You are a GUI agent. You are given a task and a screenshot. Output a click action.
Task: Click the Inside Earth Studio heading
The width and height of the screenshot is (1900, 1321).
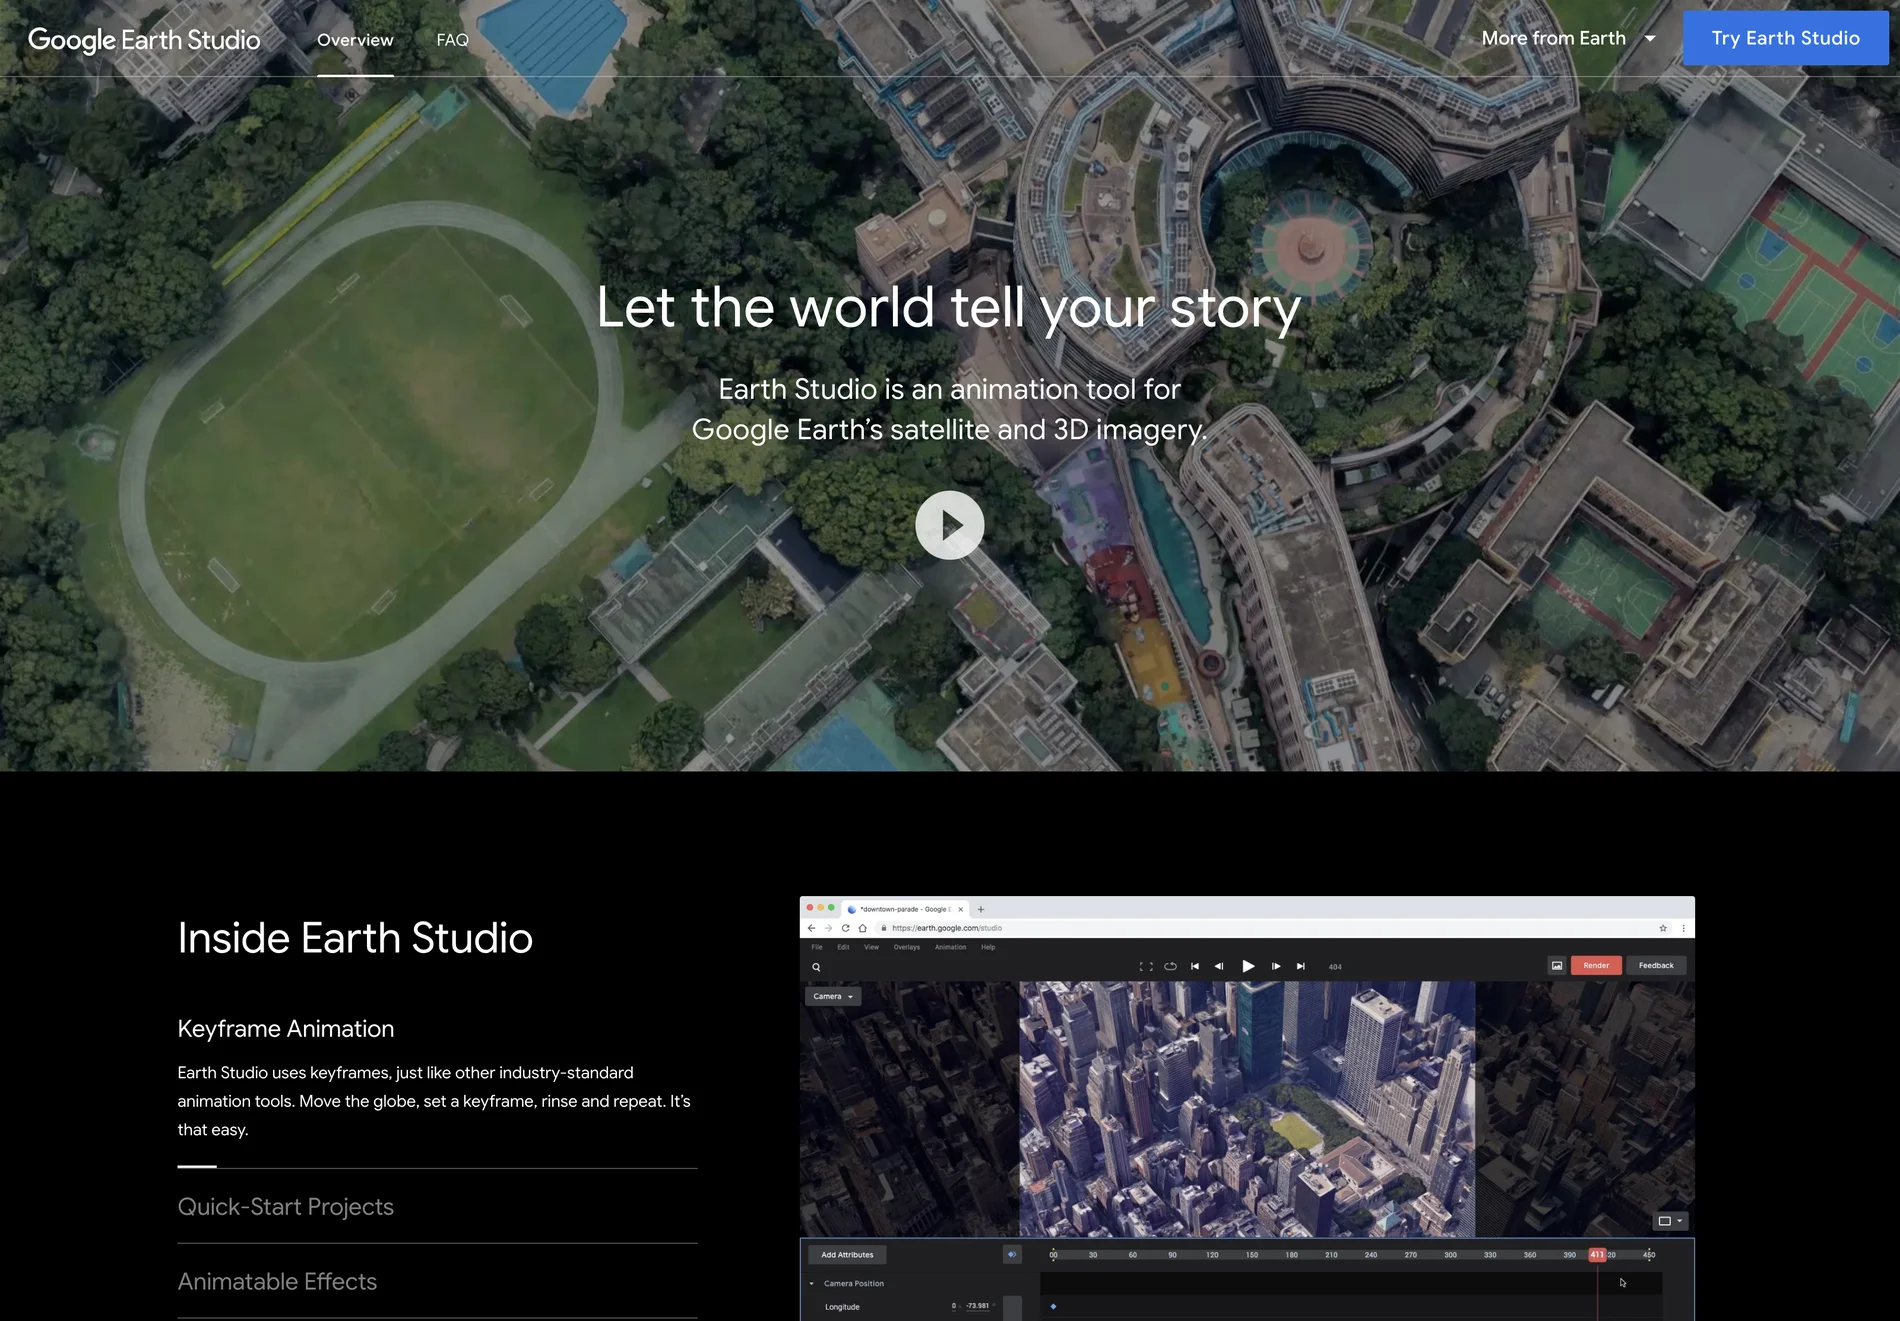pyautogui.click(x=355, y=938)
